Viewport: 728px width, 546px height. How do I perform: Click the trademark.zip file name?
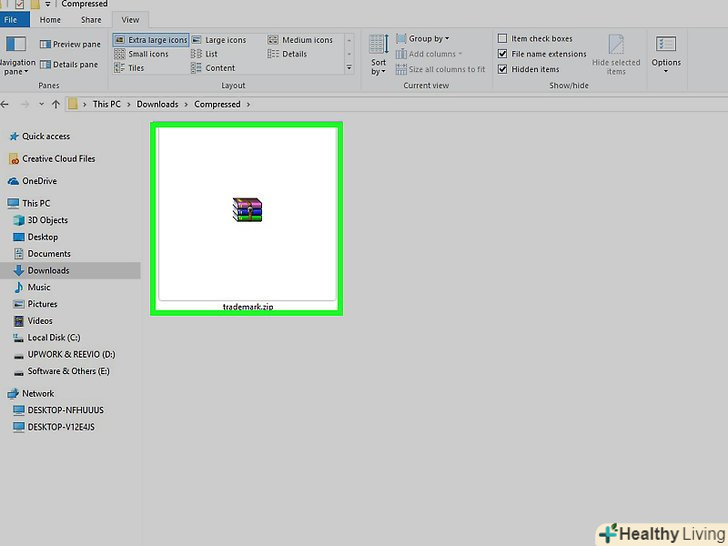point(248,307)
